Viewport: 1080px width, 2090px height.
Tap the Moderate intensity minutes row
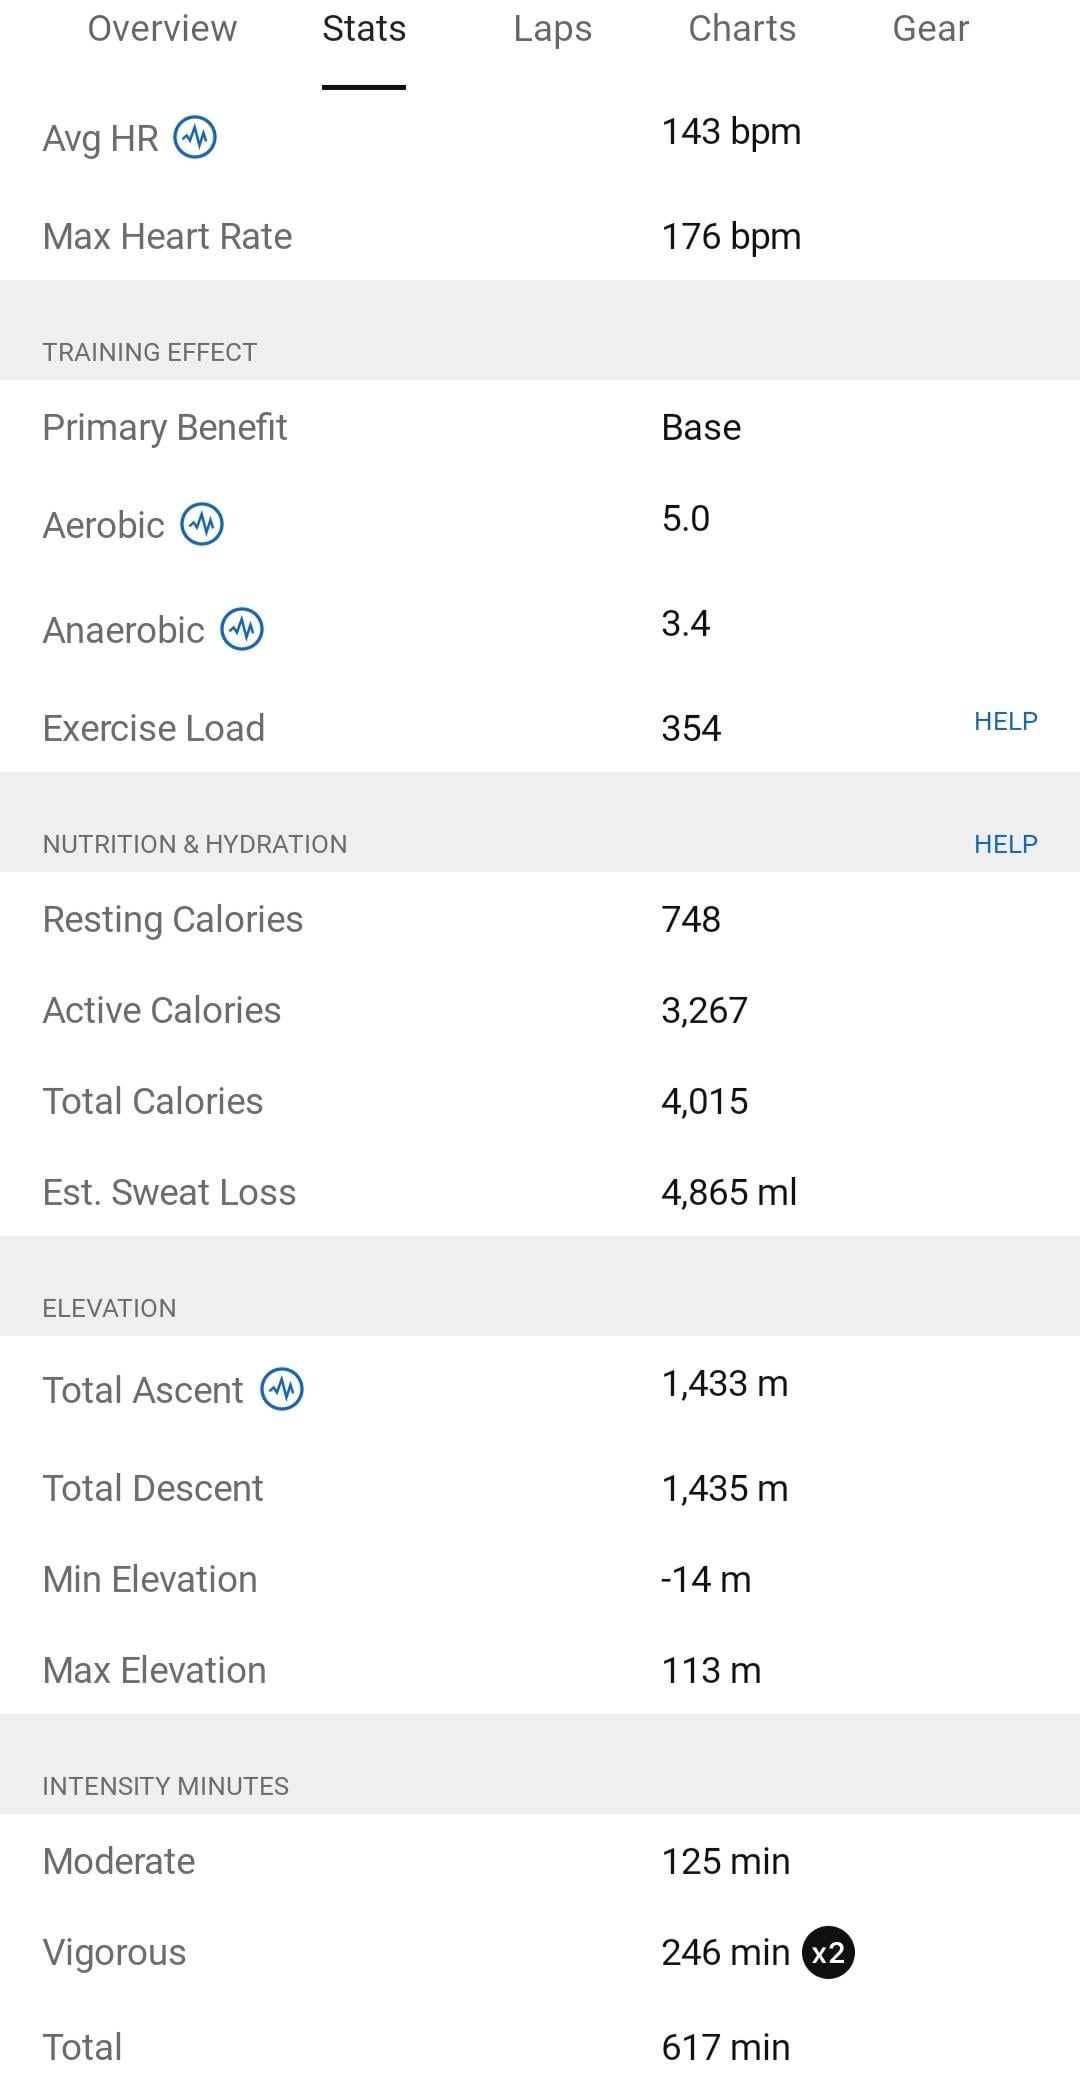coord(540,1861)
